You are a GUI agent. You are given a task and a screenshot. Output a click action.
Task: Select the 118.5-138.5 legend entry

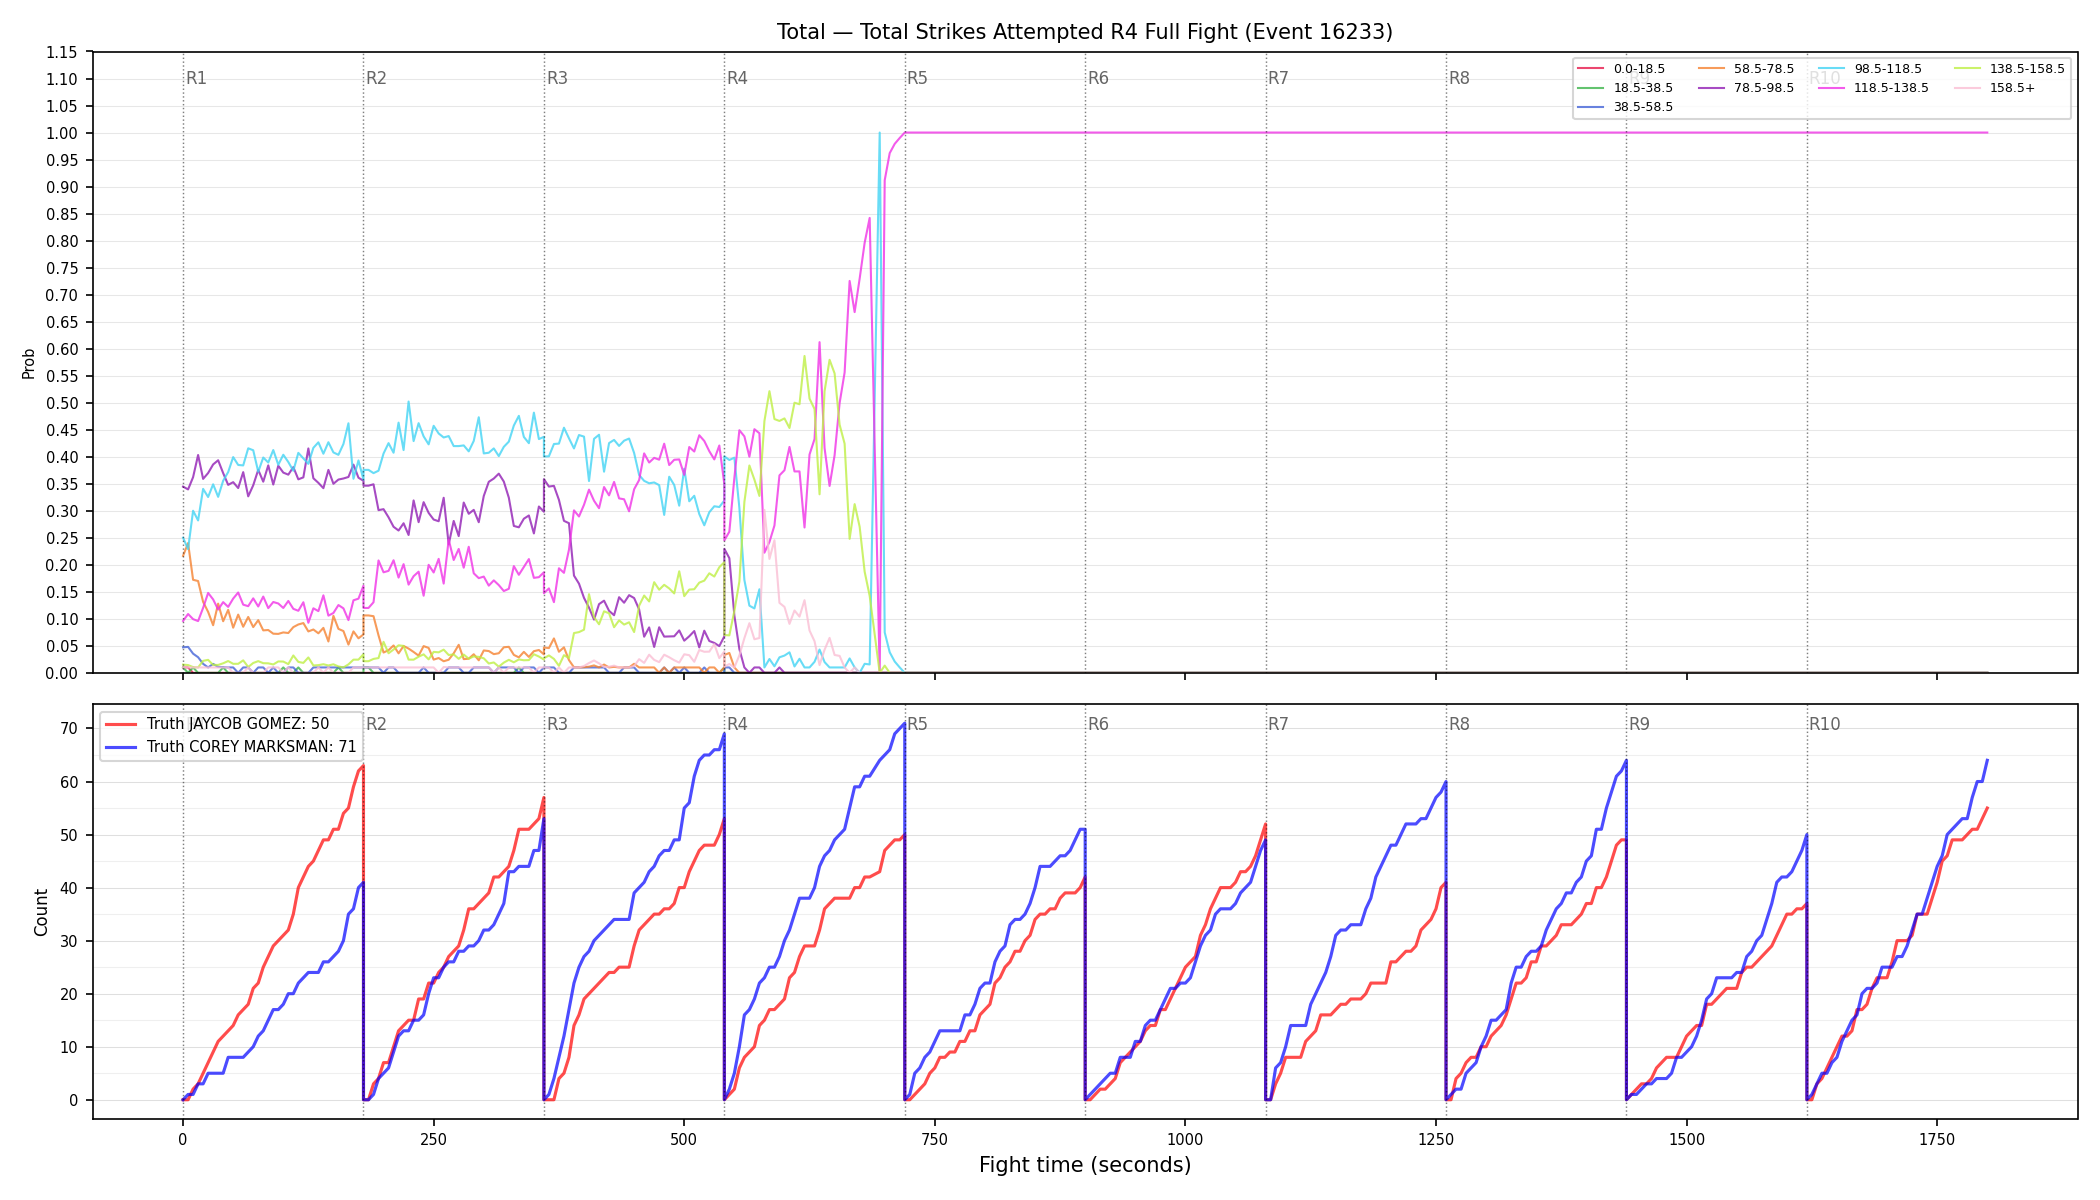point(1873,88)
